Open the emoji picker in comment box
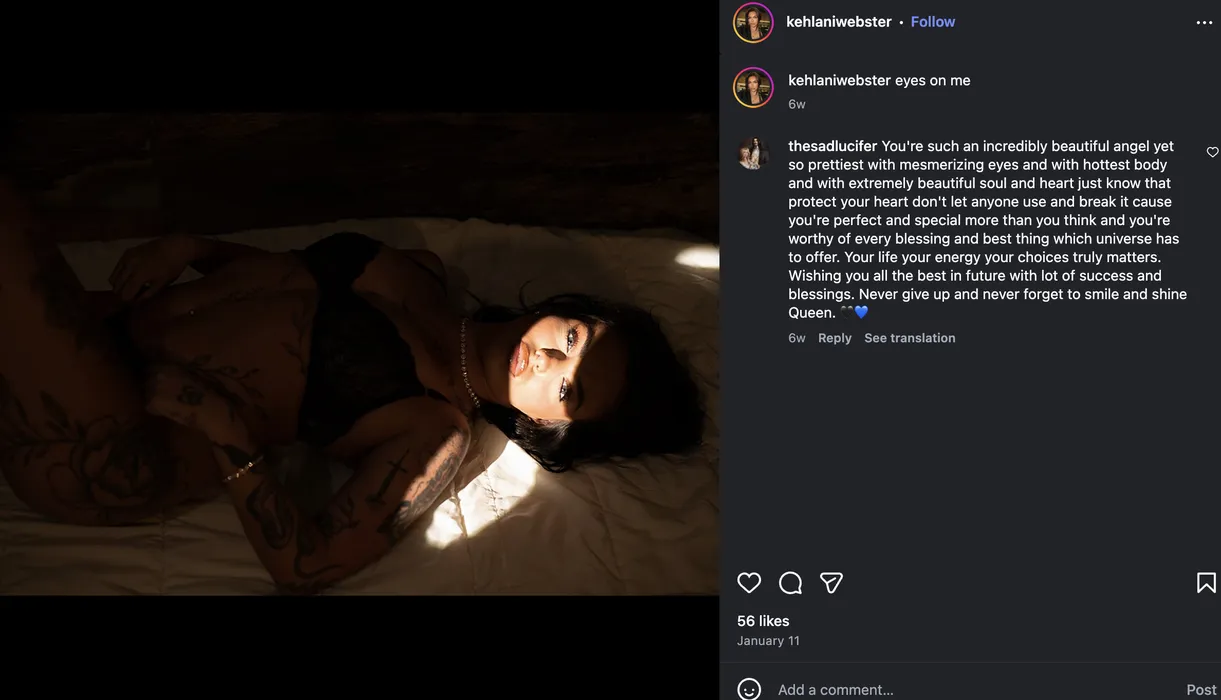The height and width of the screenshot is (700, 1221). pos(748,689)
